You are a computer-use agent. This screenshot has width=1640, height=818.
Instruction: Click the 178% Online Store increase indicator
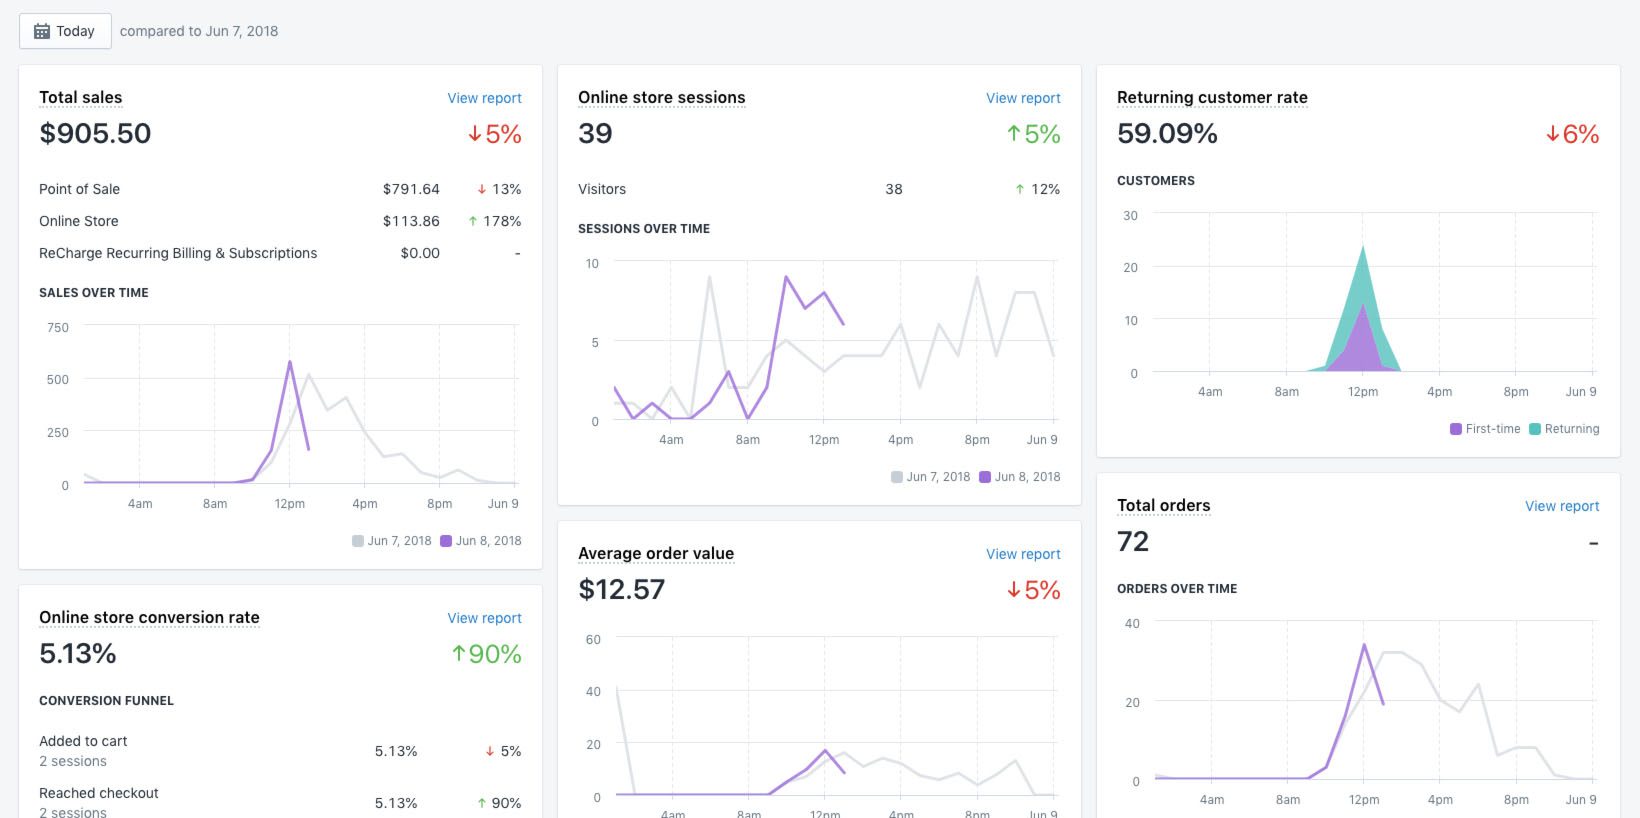tap(494, 221)
